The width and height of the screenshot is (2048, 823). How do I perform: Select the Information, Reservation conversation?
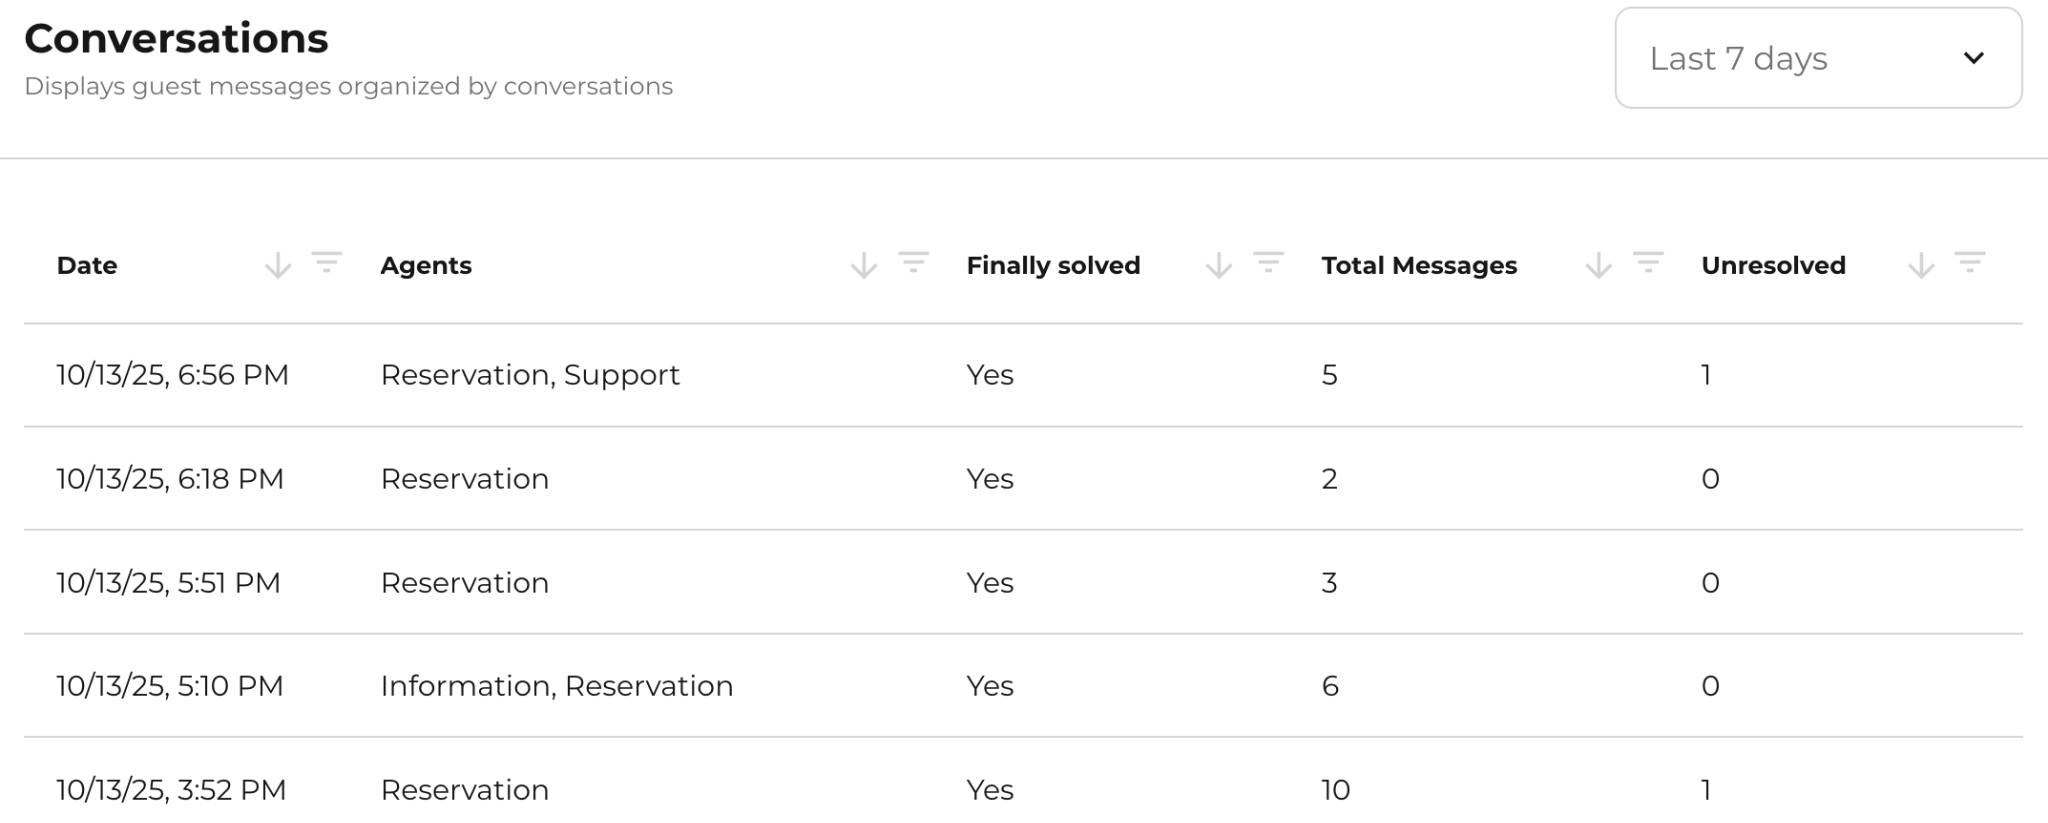(556, 686)
